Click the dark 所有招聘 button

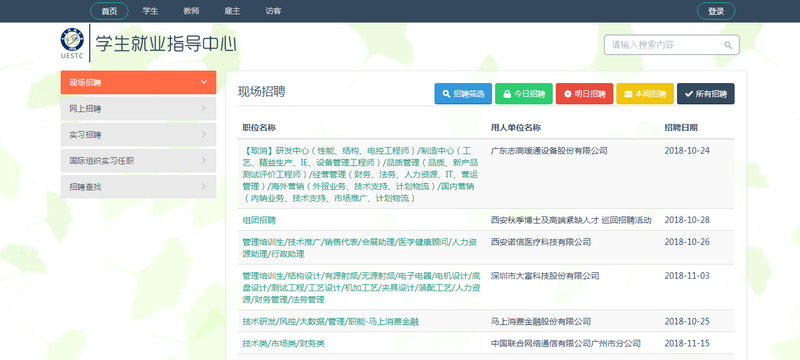click(706, 94)
